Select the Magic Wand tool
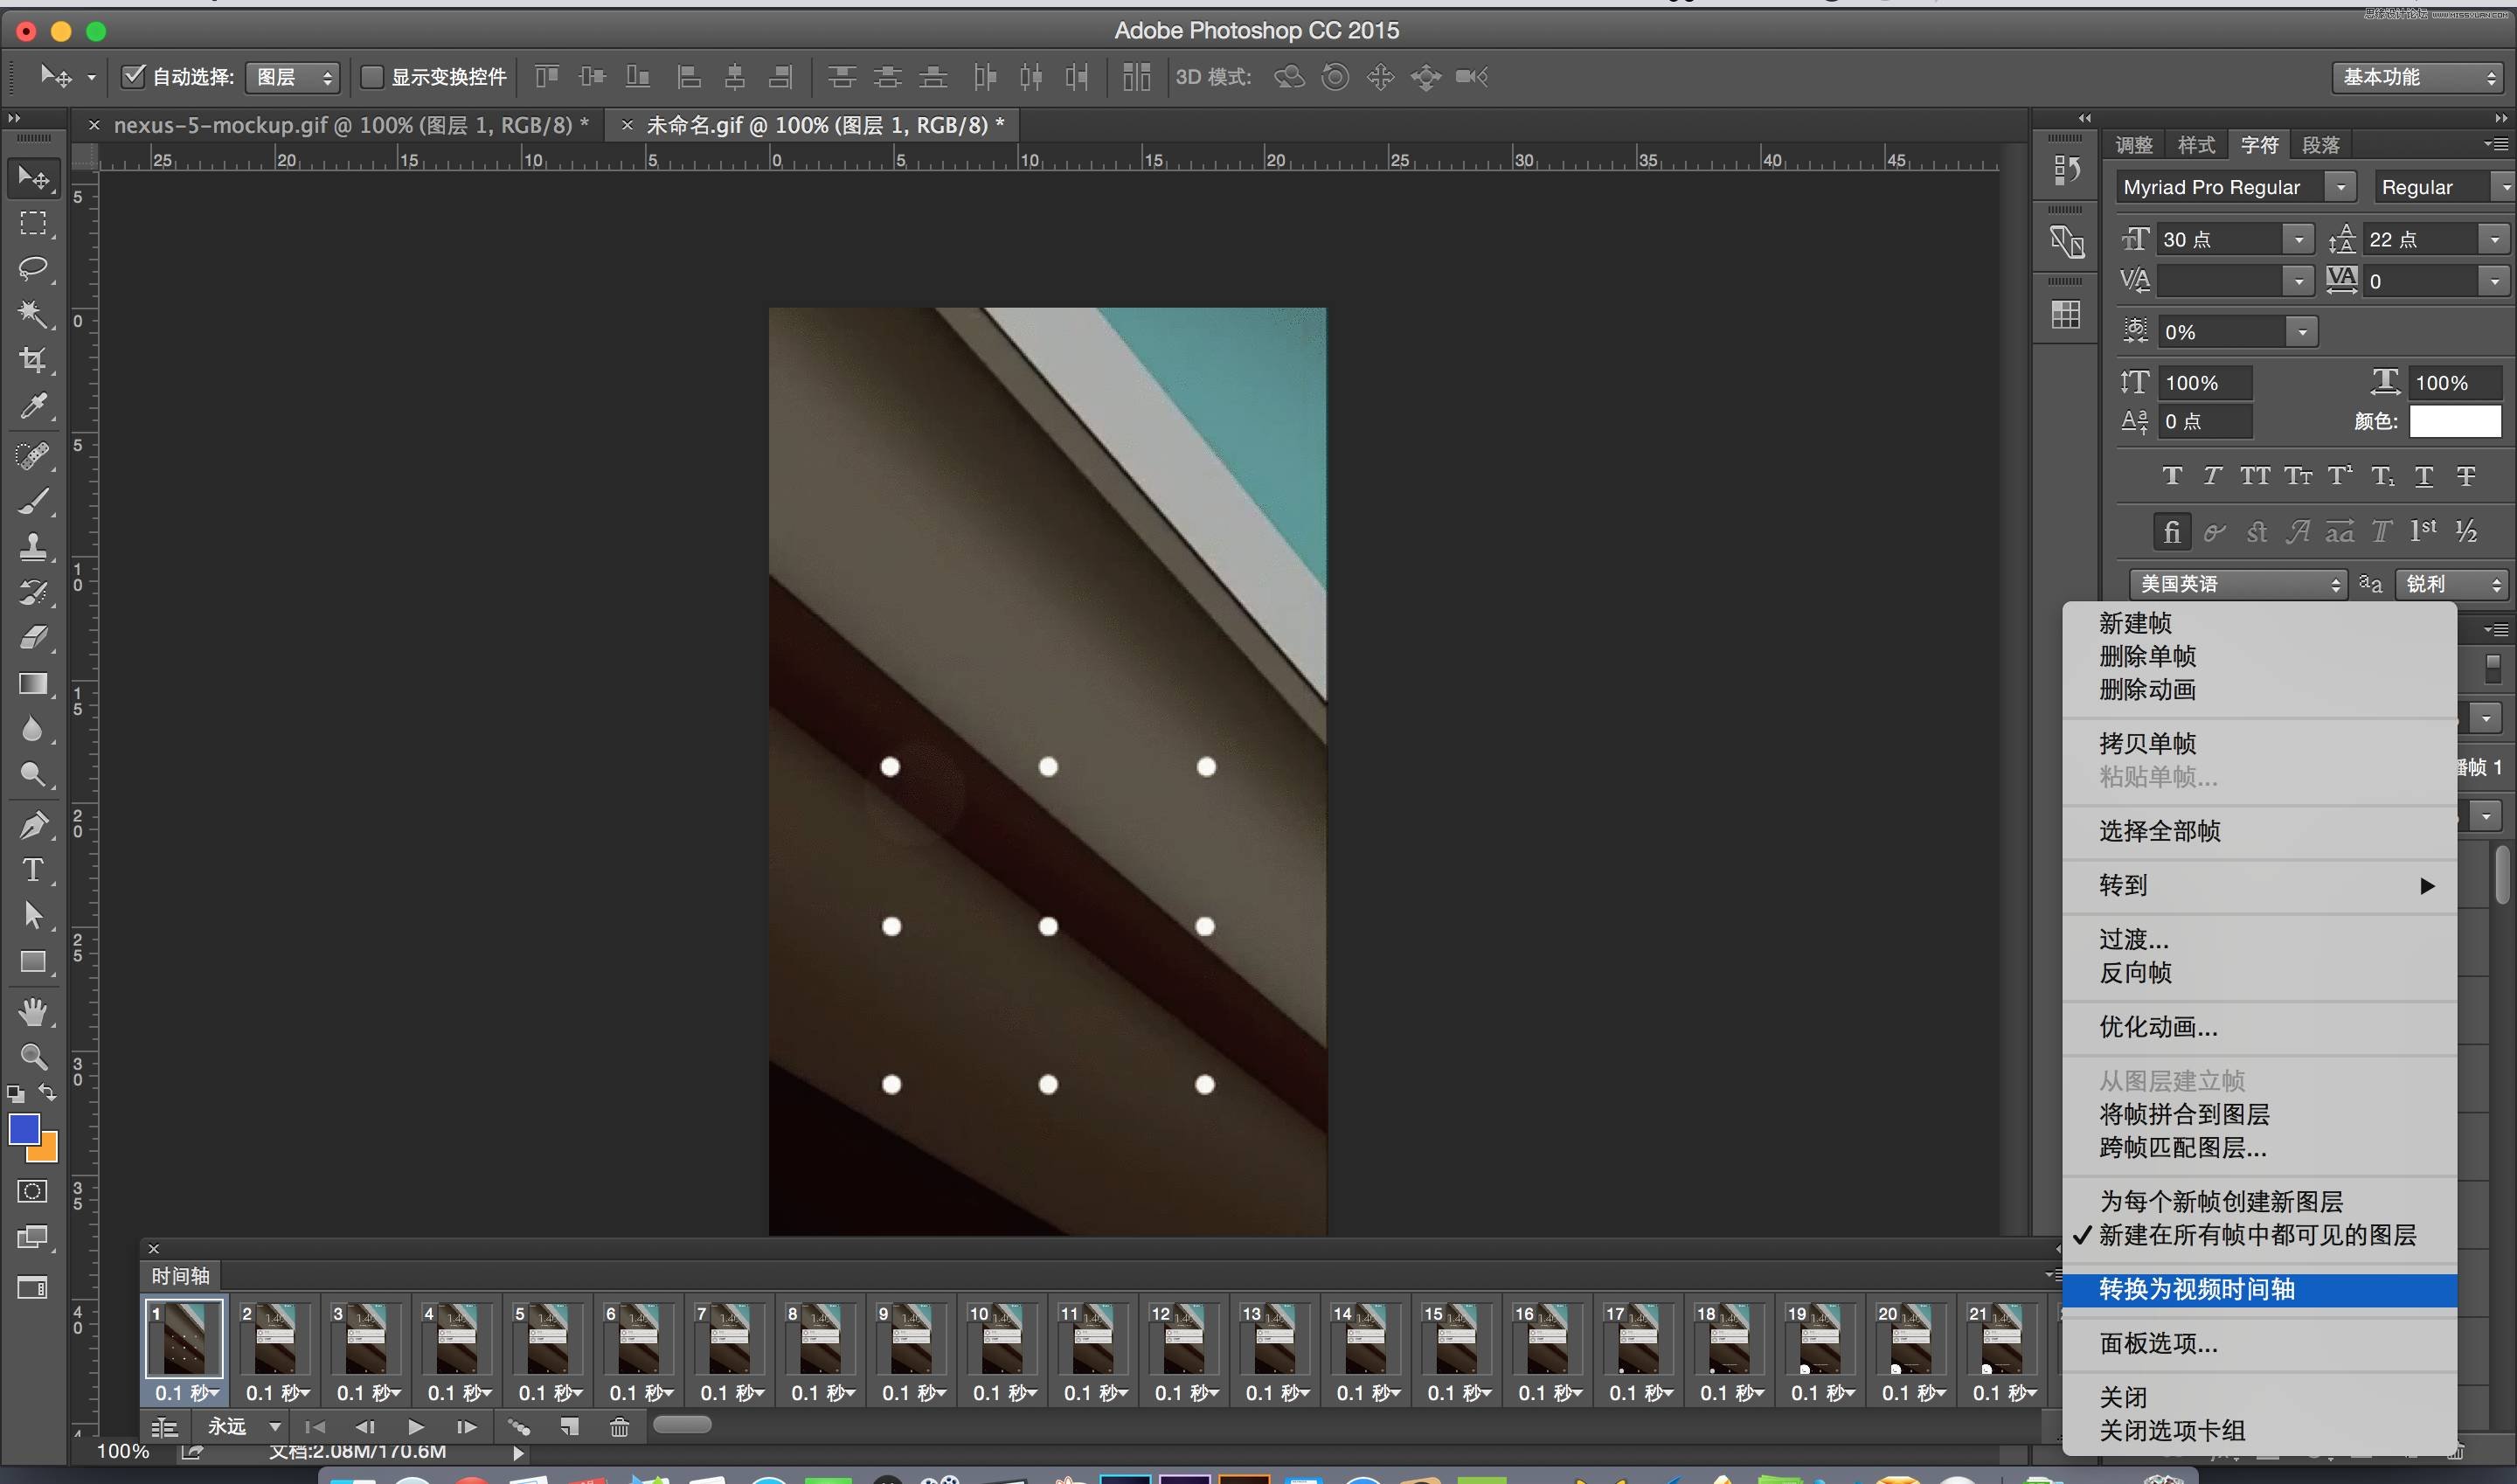Image resolution: width=2517 pixels, height=1484 pixels. pos(33,314)
